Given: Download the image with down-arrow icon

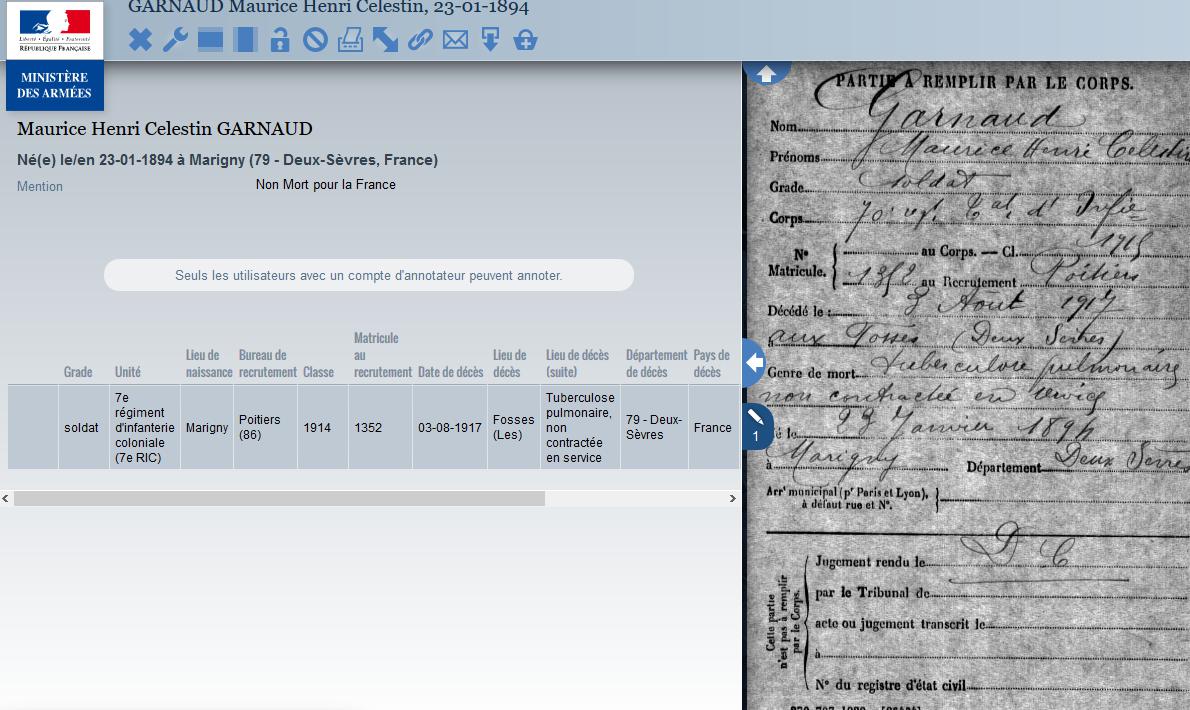Looking at the screenshot, I should coord(490,39).
